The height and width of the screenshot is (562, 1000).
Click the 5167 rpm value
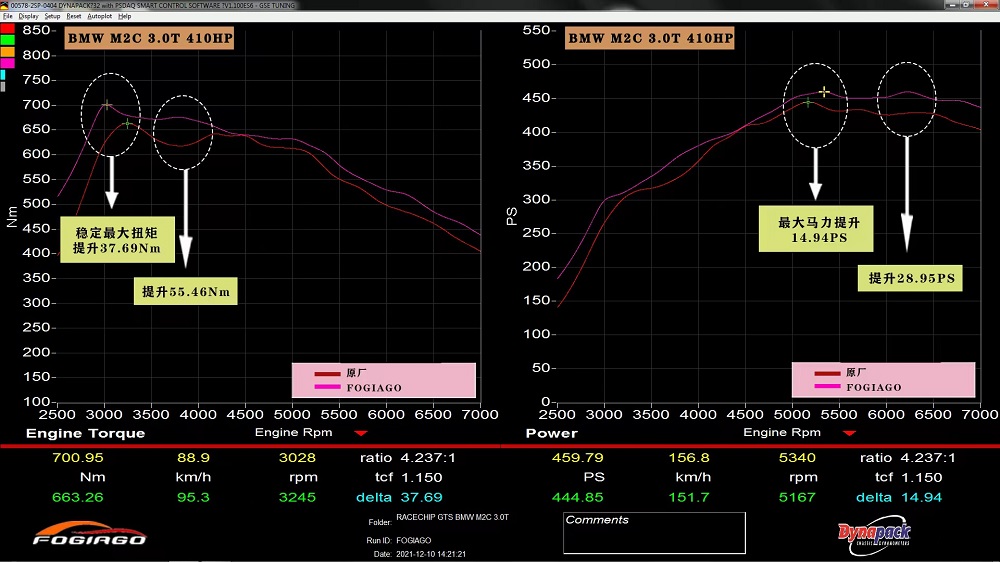797,497
